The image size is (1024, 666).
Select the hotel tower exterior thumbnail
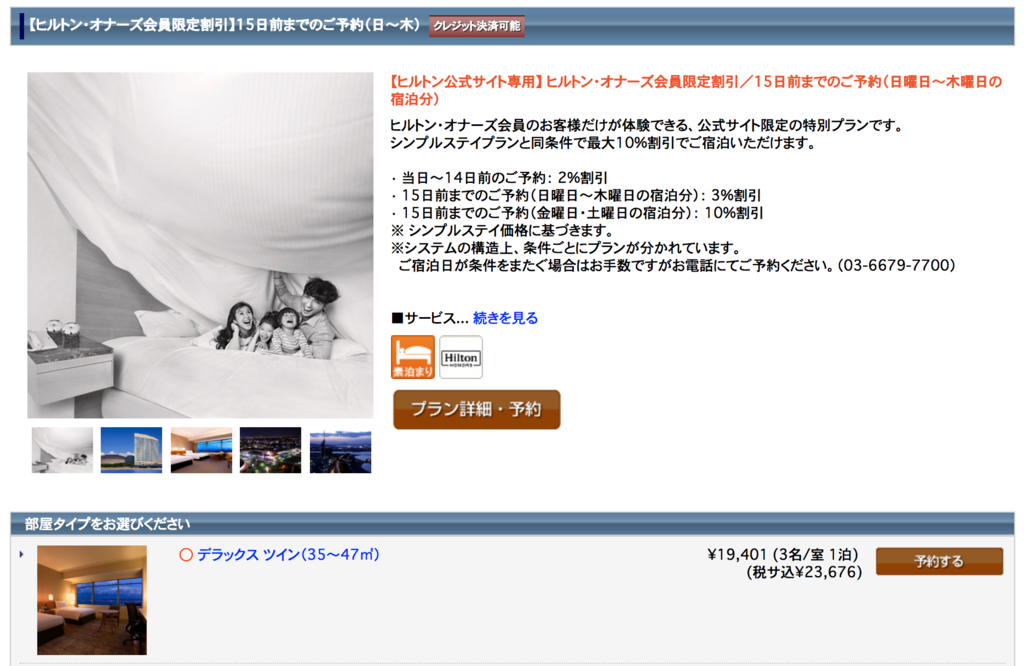(x=131, y=450)
